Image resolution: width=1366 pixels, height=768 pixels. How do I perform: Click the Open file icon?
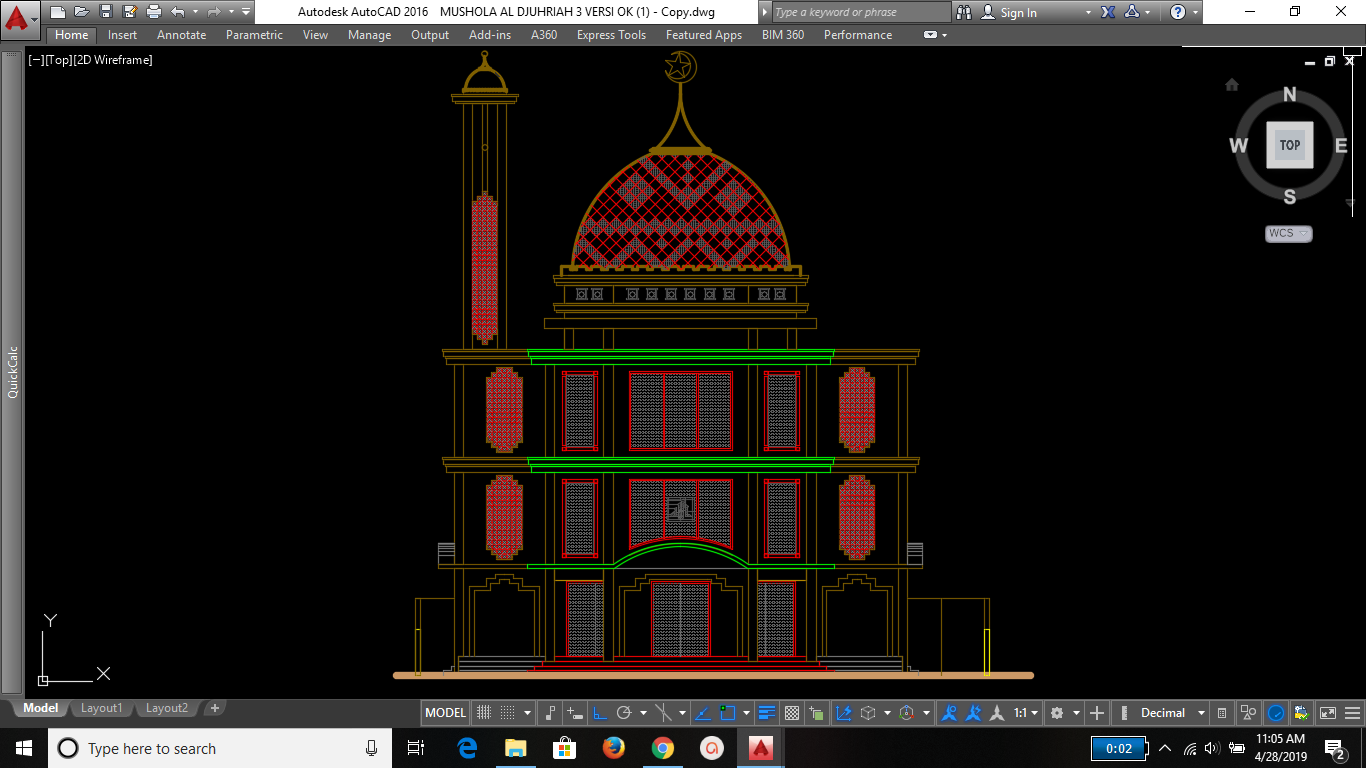pos(81,12)
